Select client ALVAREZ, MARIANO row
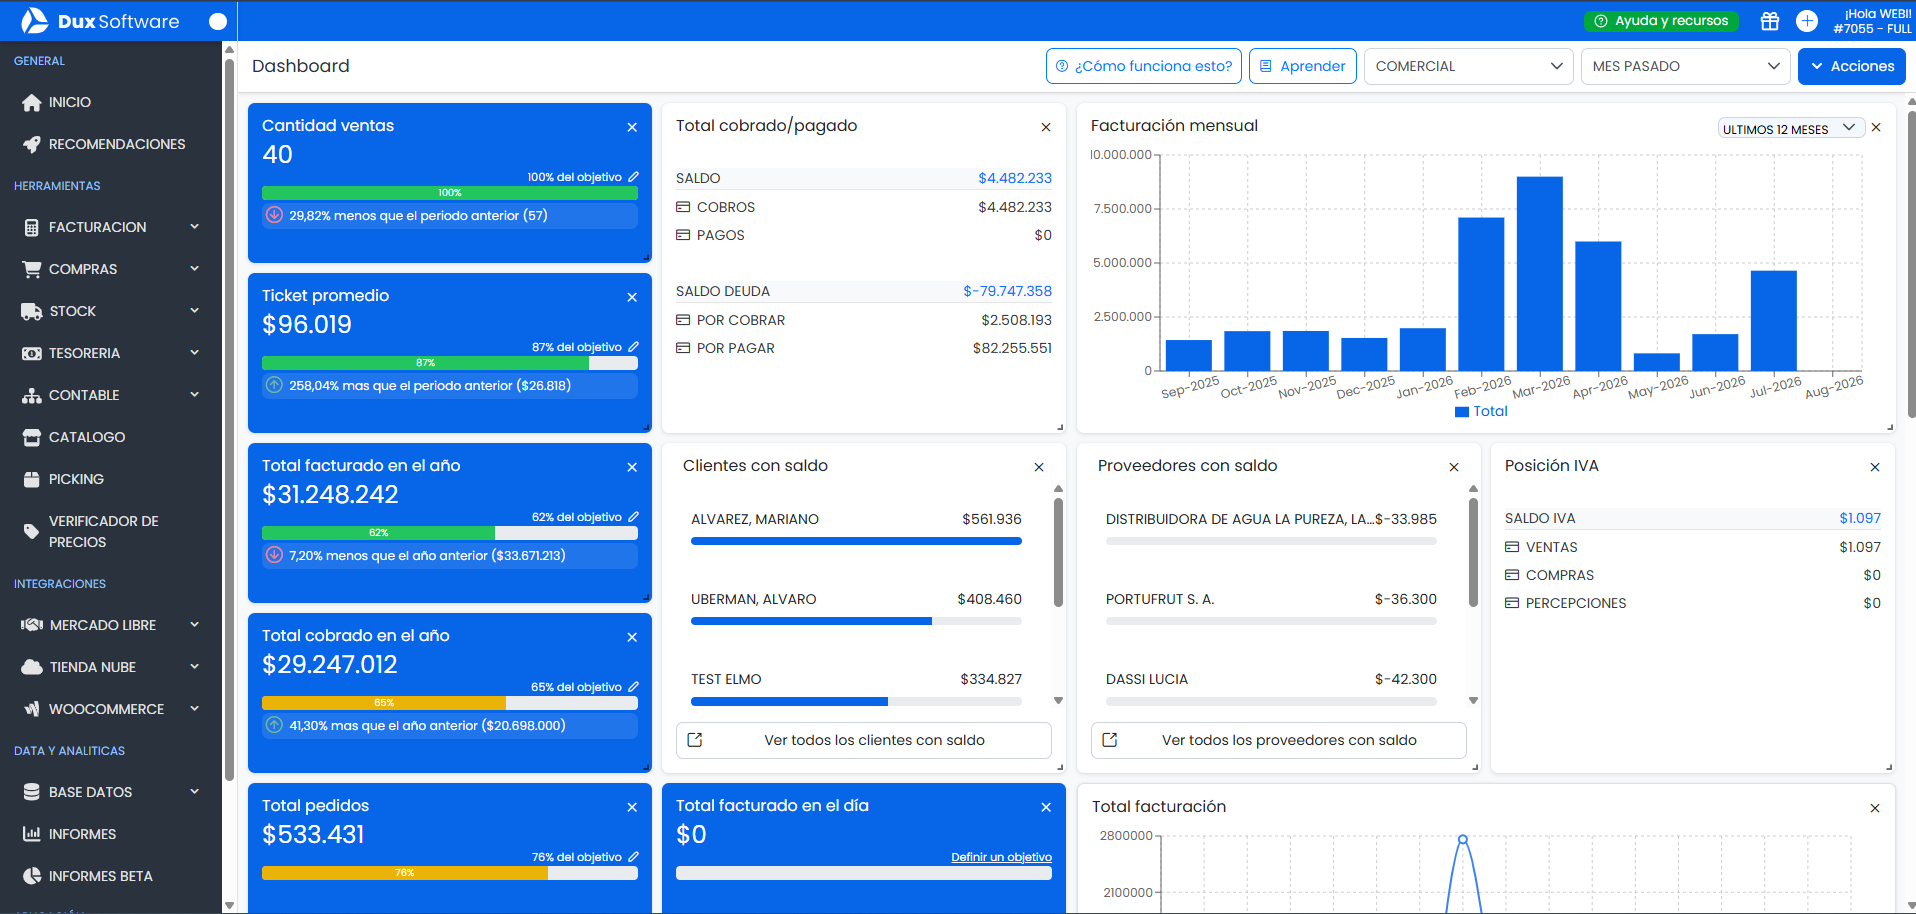Screen dimensions: 1916x914 click(856, 528)
